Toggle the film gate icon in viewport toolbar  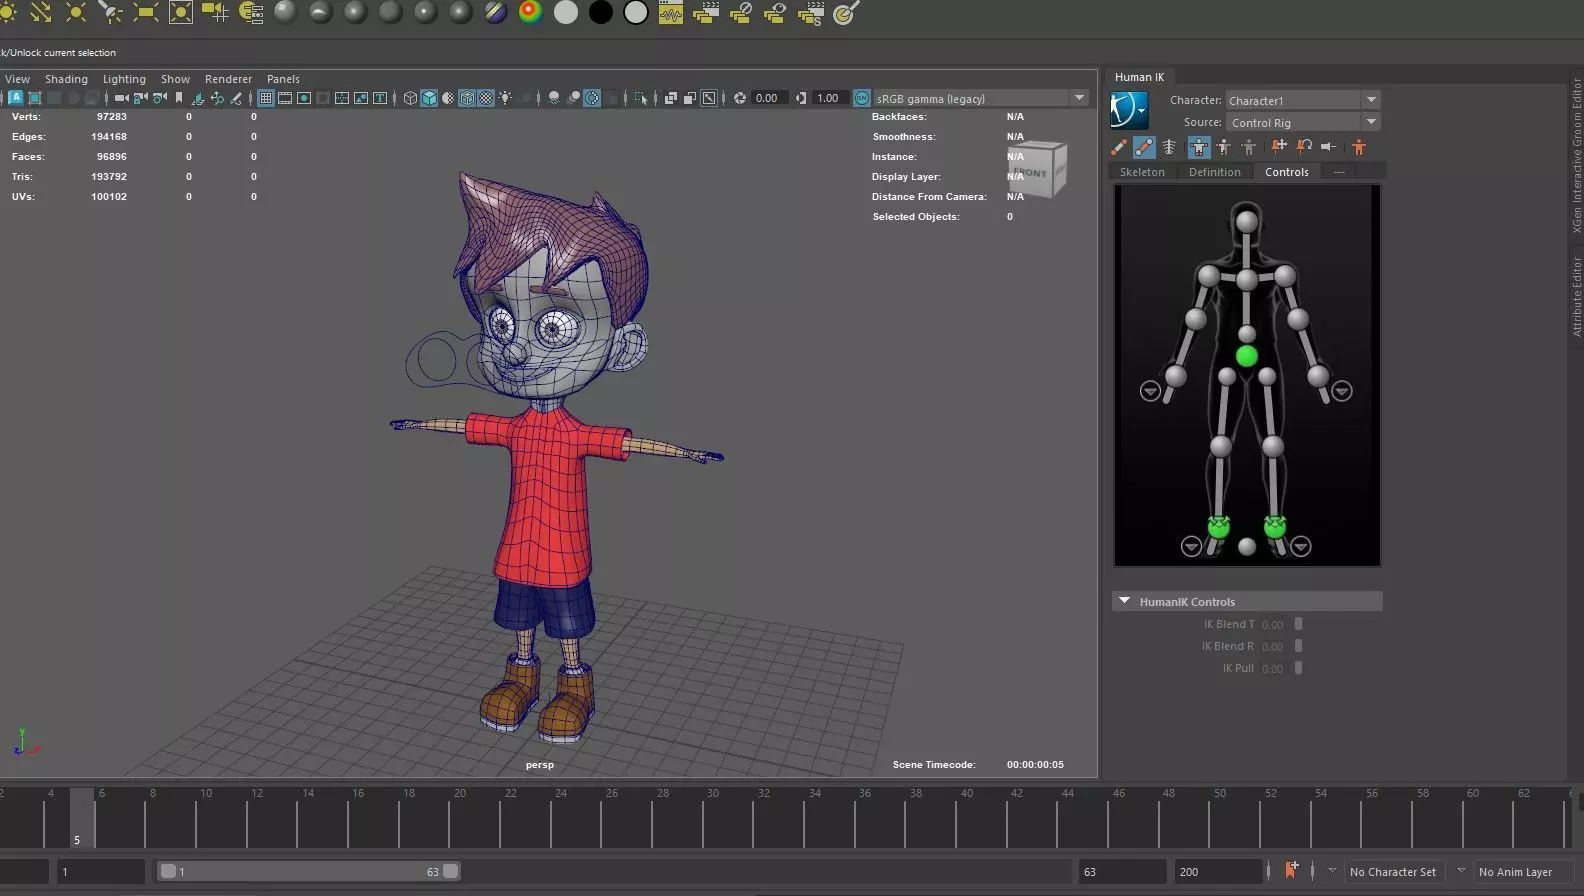click(285, 98)
